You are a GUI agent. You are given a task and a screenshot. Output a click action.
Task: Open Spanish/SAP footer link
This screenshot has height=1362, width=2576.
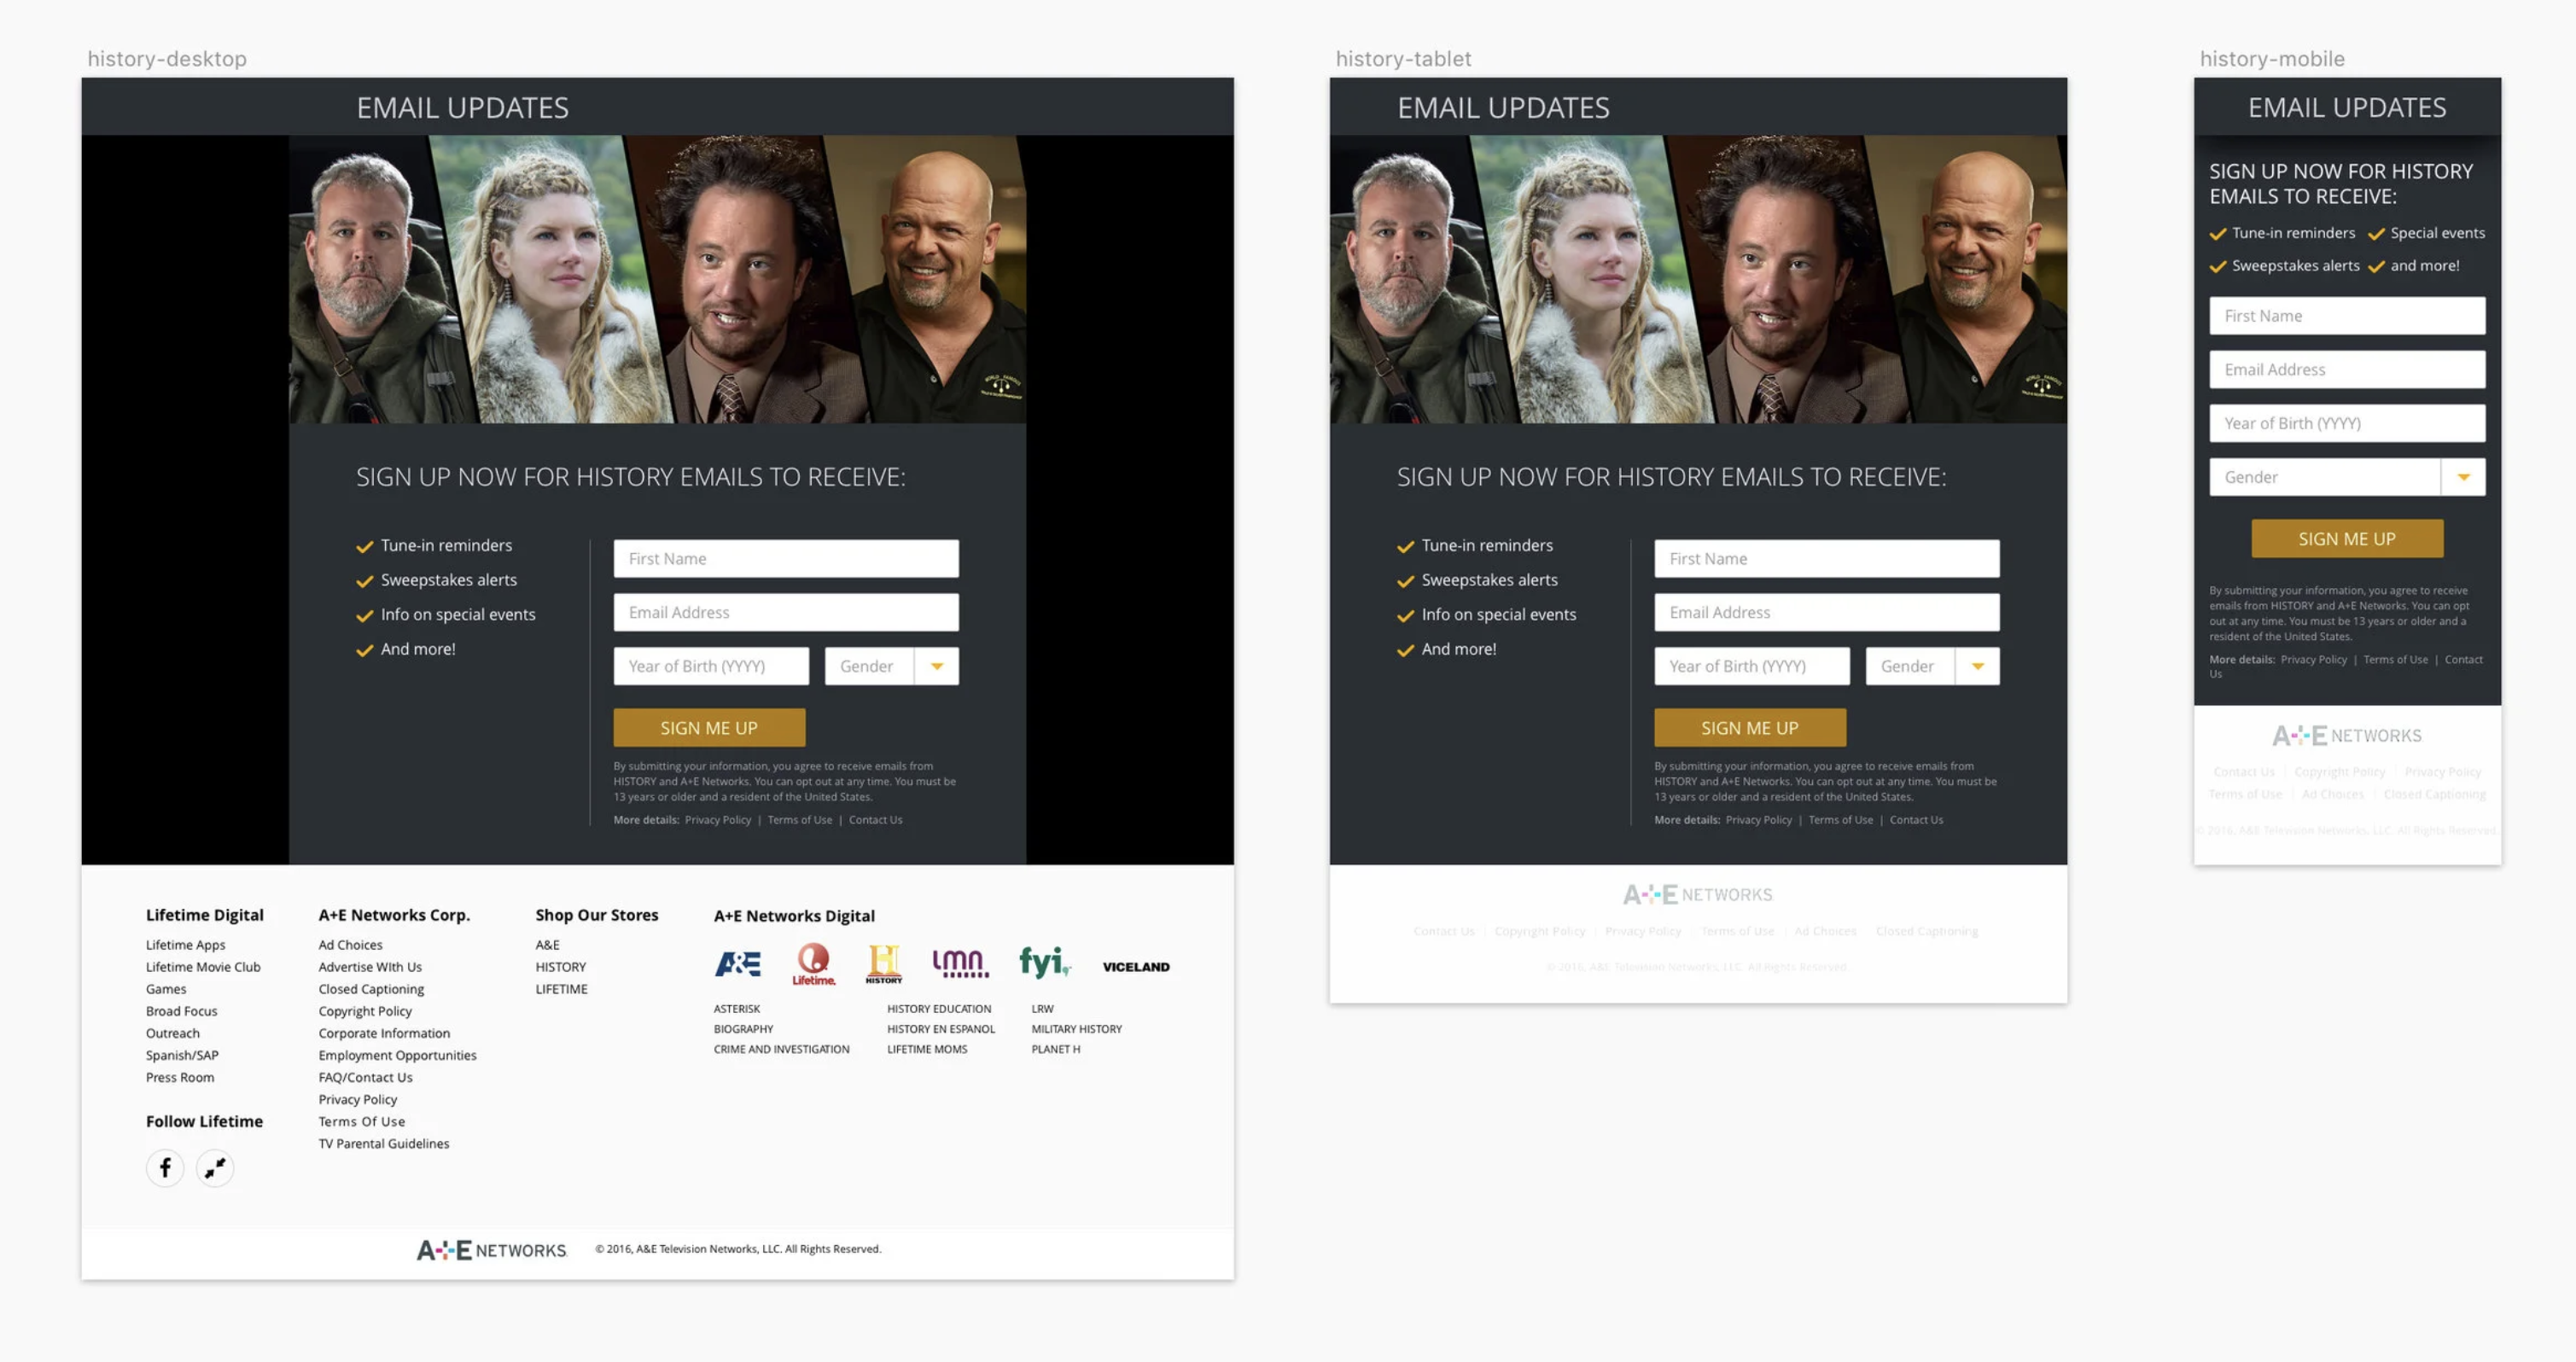pos(182,1055)
